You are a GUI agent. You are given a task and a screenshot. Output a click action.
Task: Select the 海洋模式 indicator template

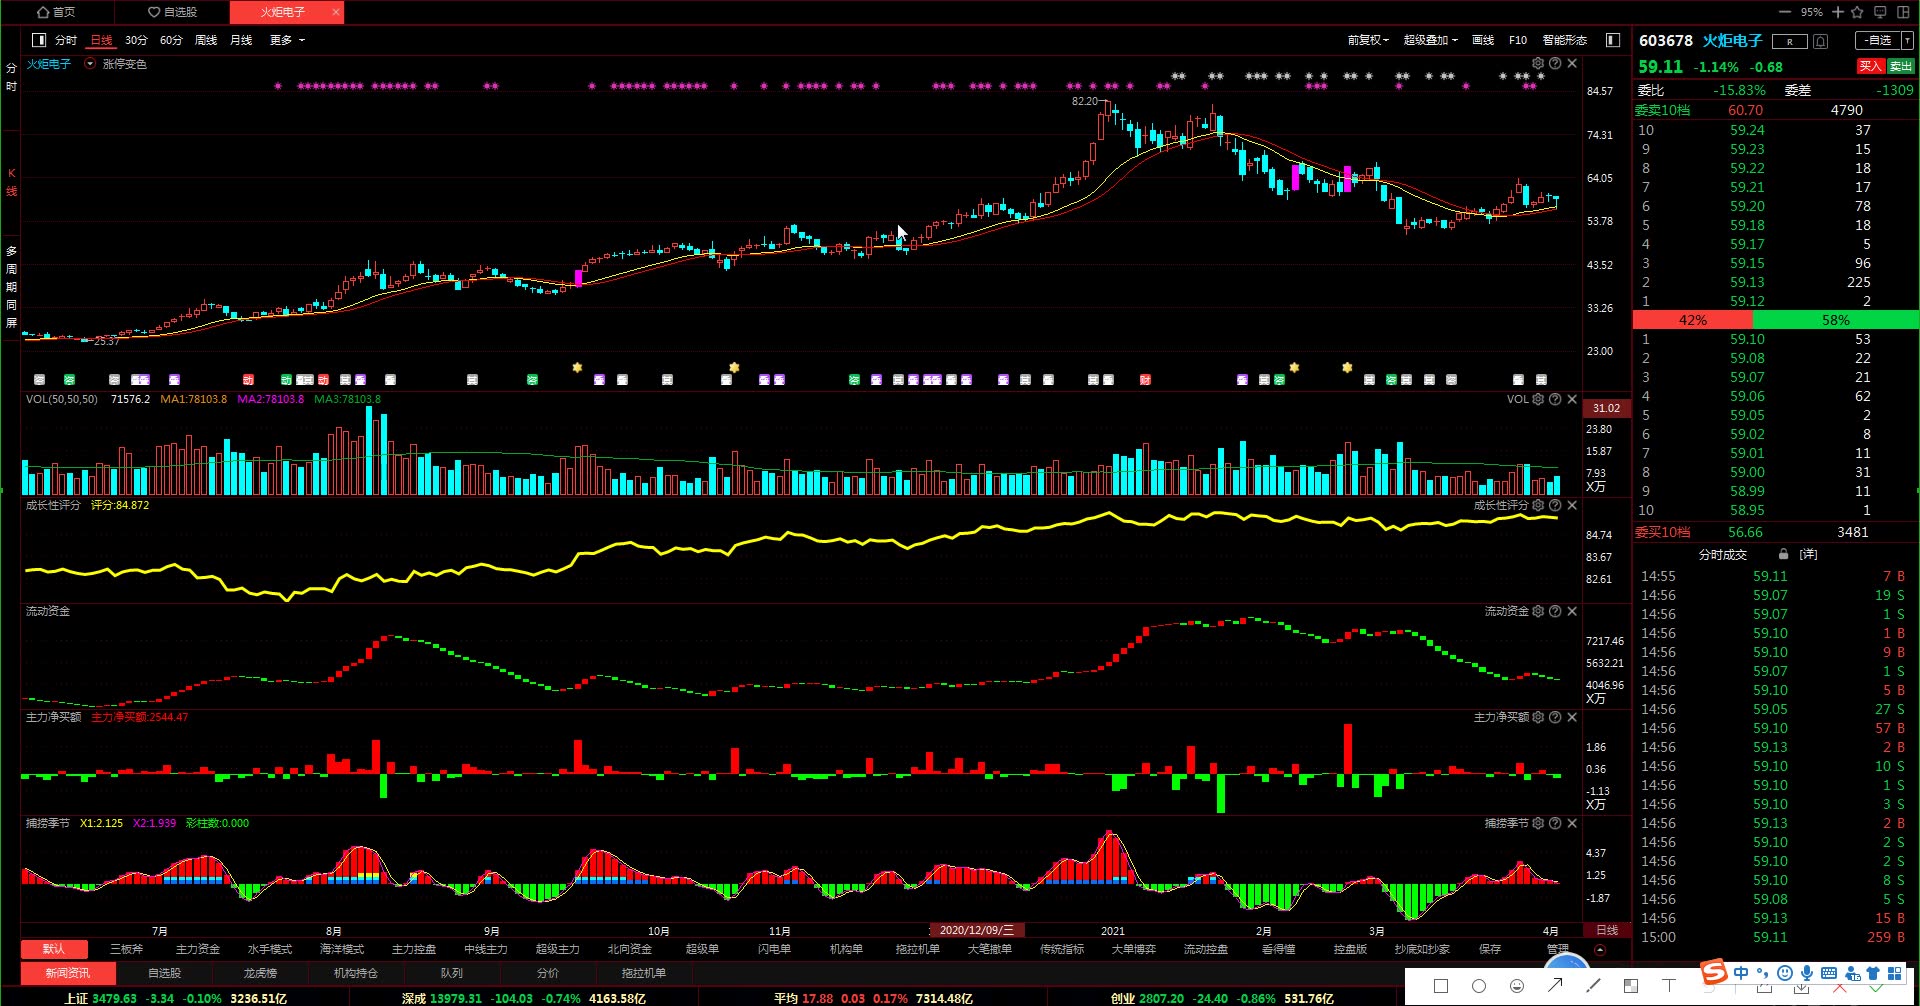tap(342, 949)
